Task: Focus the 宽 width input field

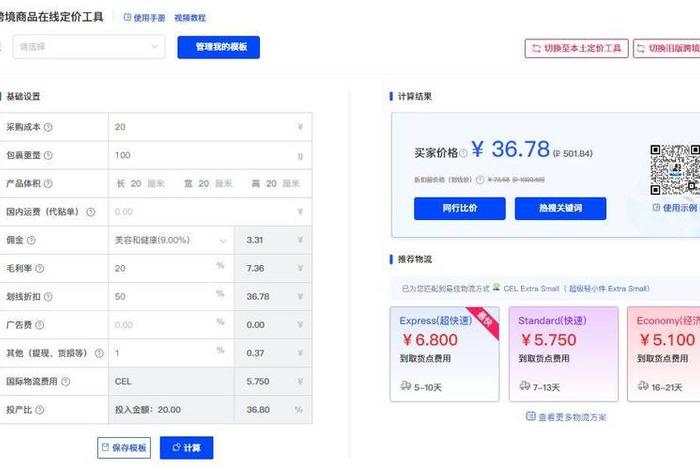Action: (204, 183)
